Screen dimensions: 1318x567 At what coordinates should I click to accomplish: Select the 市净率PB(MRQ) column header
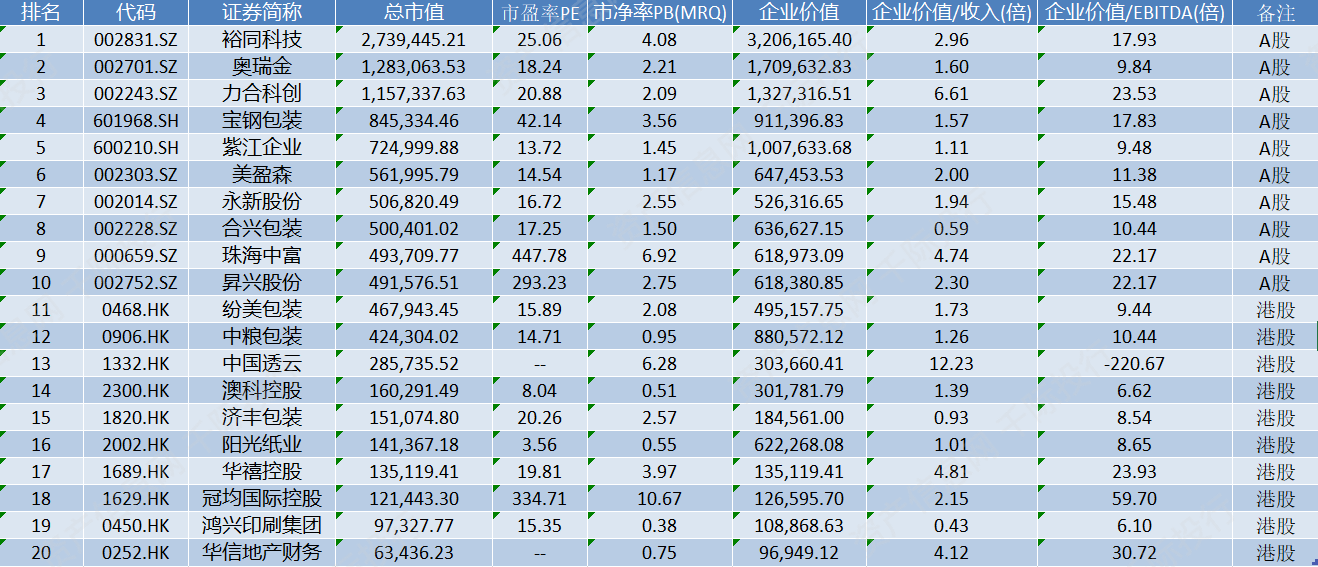[x=660, y=13]
